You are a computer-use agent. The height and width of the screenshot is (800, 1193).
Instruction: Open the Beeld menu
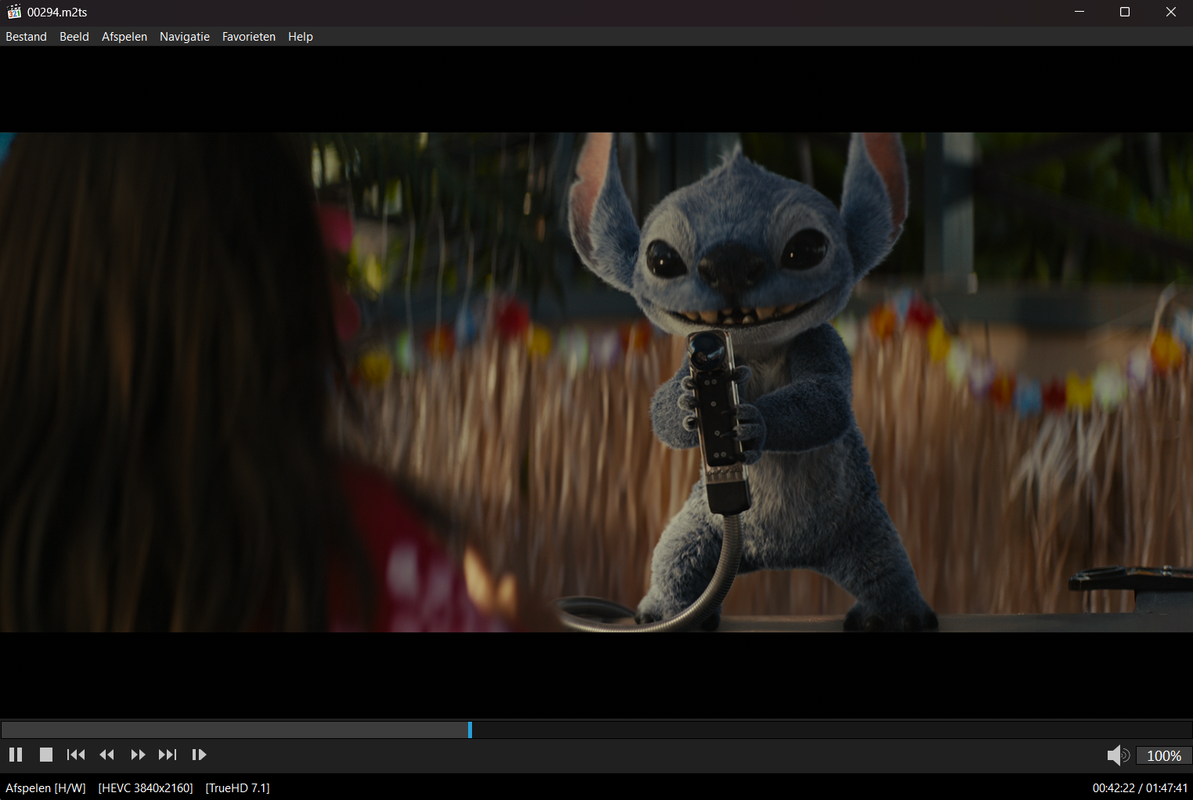coord(74,37)
